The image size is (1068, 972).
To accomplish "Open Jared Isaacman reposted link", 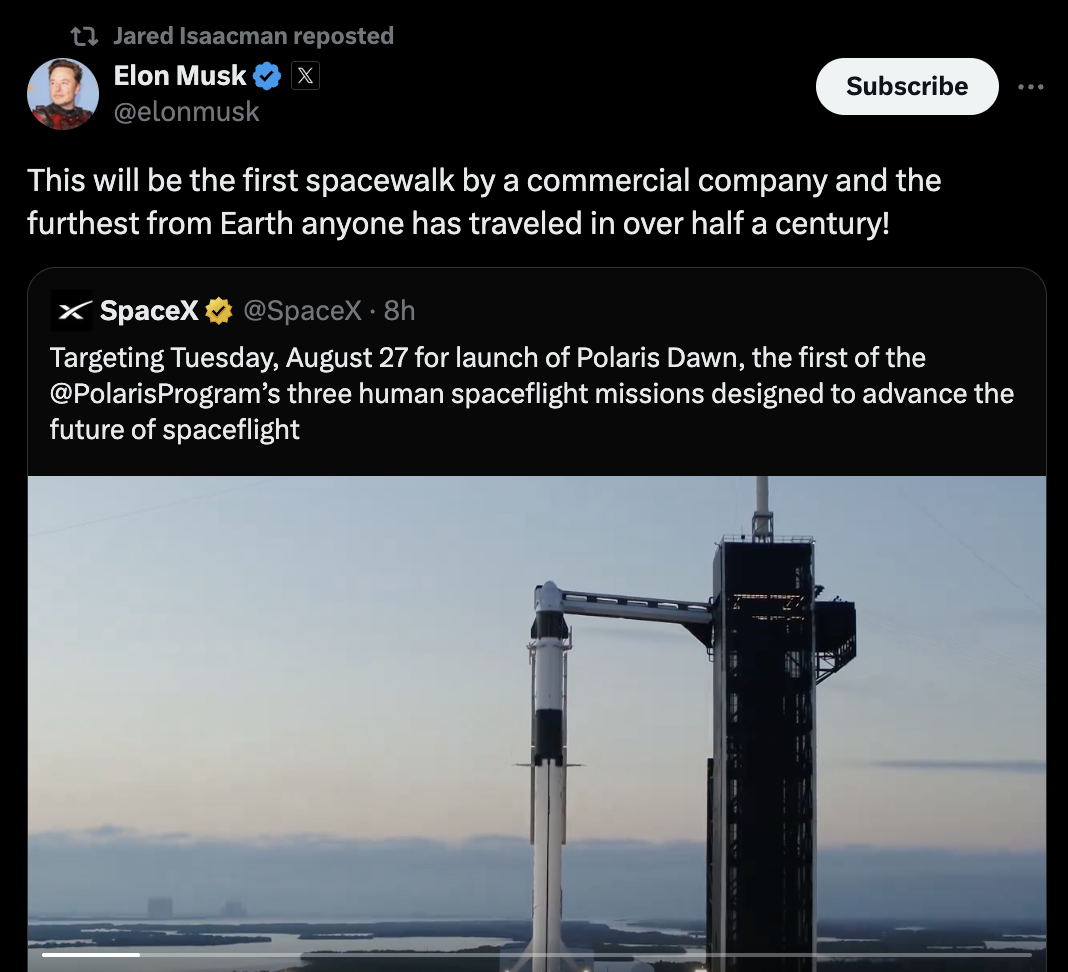I will tap(253, 36).
